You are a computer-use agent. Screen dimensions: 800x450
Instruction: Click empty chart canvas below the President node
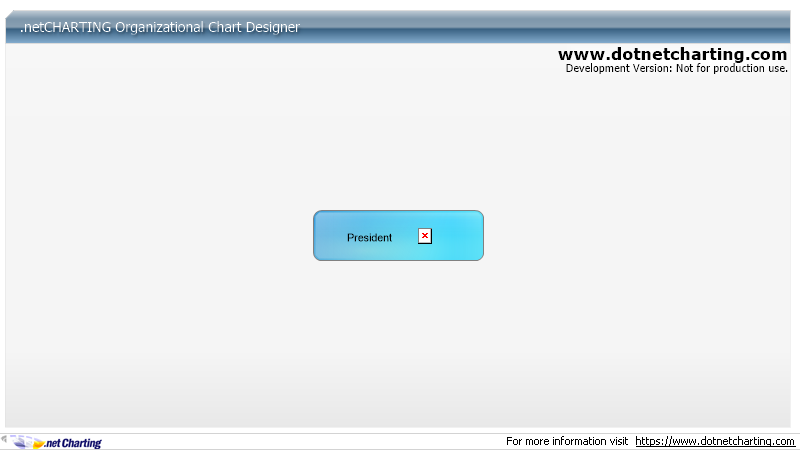tap(398, 340)
